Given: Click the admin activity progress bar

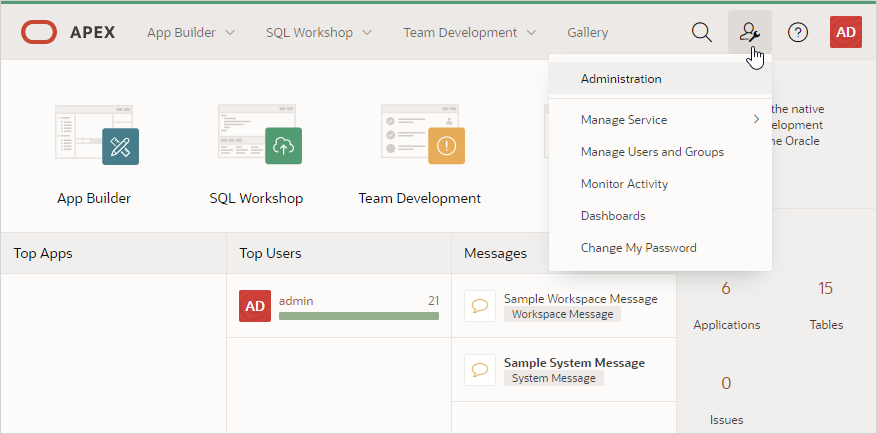Looking at the screenshot, I should [359, 316].
